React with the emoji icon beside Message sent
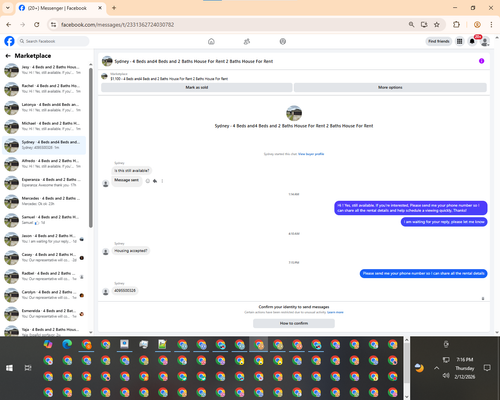Viewport: 500px width, 400px height. click(x=148, y=181)
